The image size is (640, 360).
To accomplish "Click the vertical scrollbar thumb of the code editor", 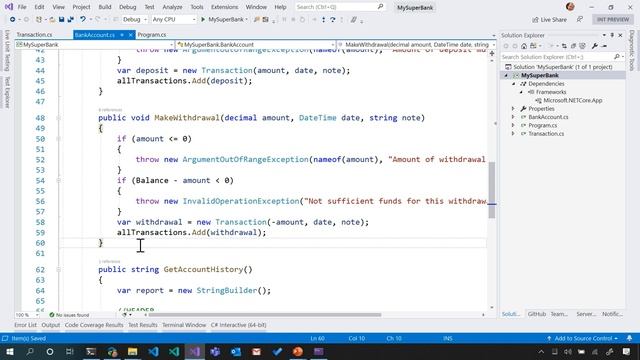I will pos(491,190).
